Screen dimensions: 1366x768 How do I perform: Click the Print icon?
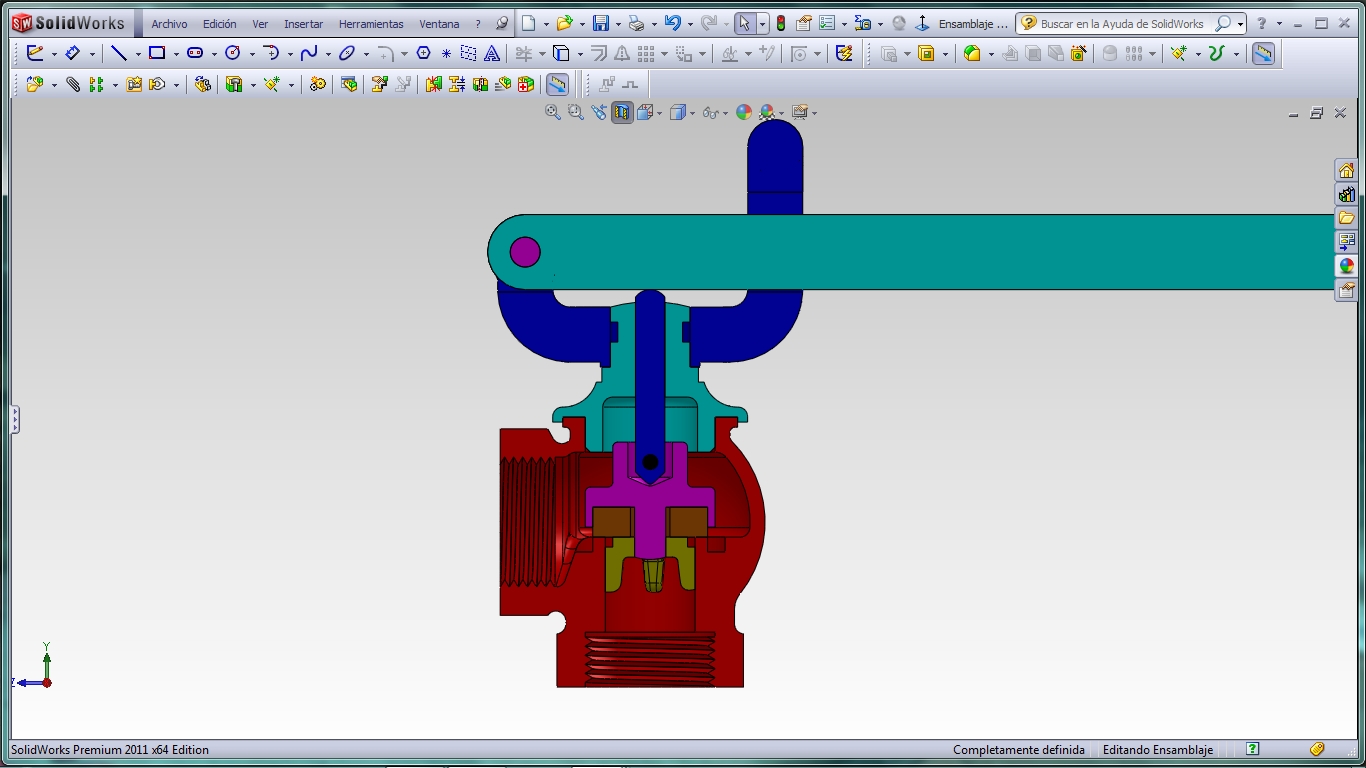coord(636,23)
